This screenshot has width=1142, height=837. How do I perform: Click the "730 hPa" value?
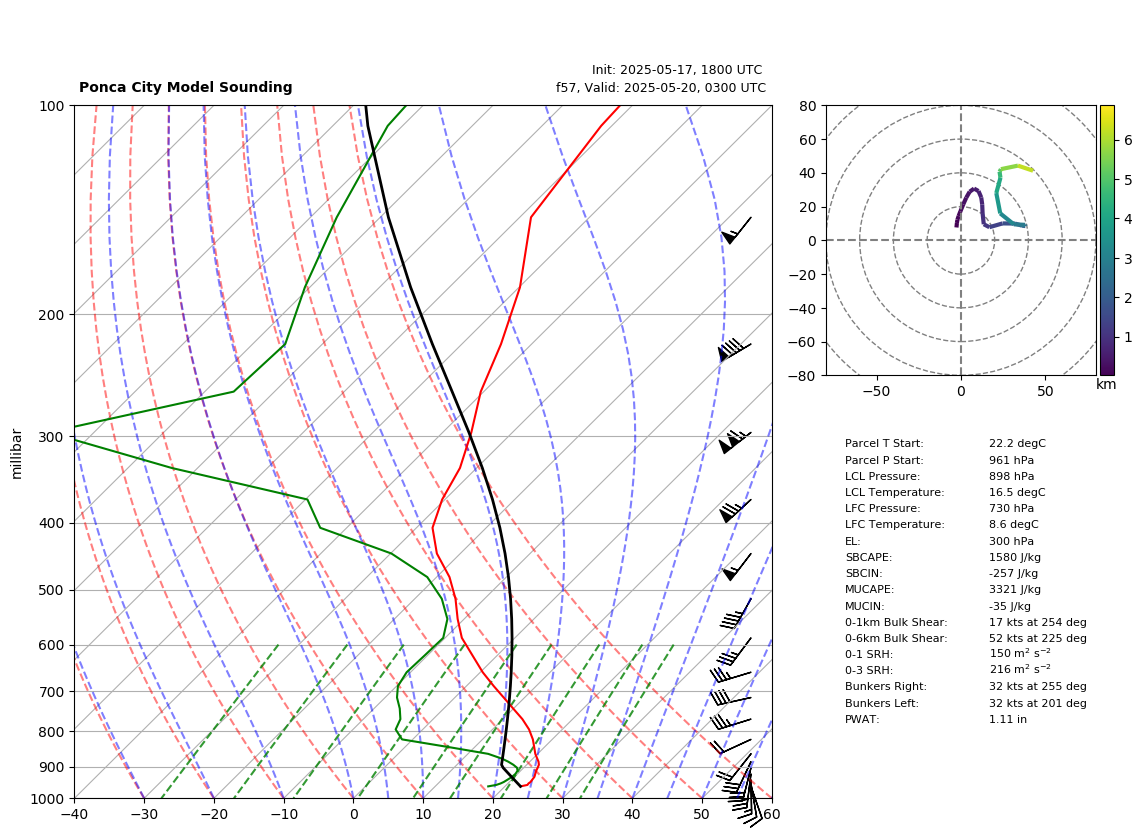[1012, 508]
